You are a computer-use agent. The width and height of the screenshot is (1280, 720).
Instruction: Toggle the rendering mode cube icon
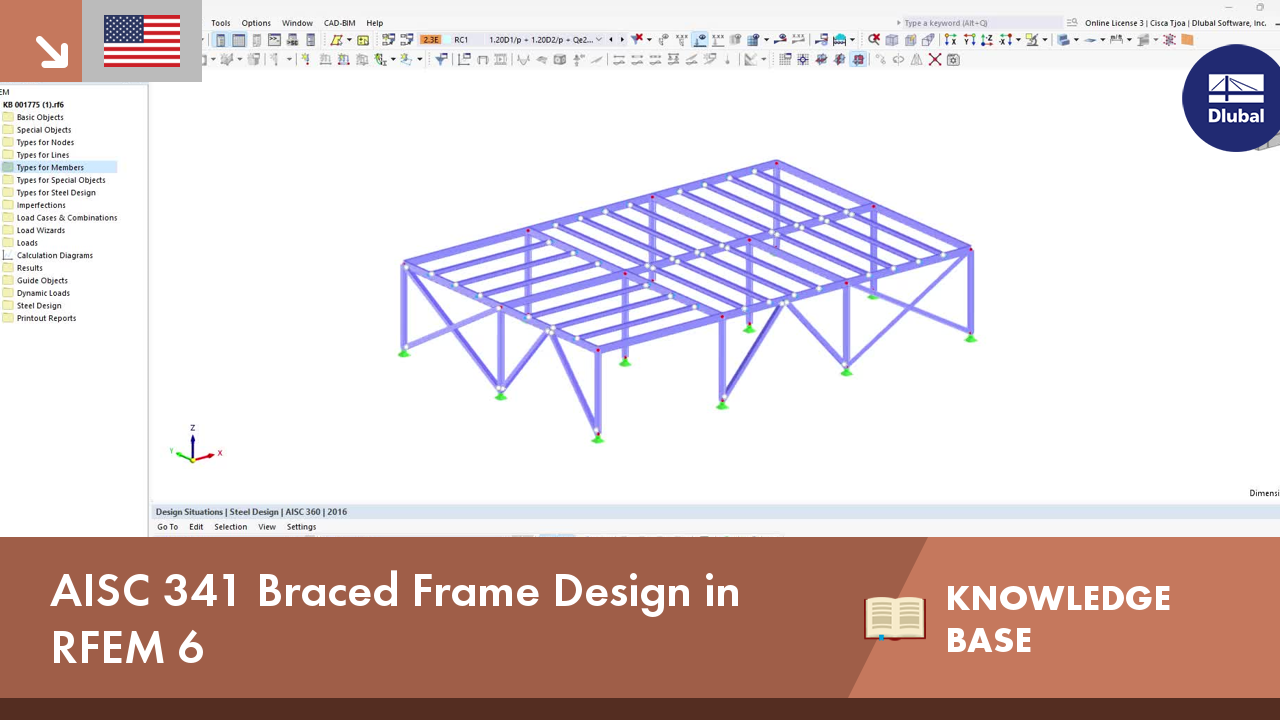(x=892, y=40)
